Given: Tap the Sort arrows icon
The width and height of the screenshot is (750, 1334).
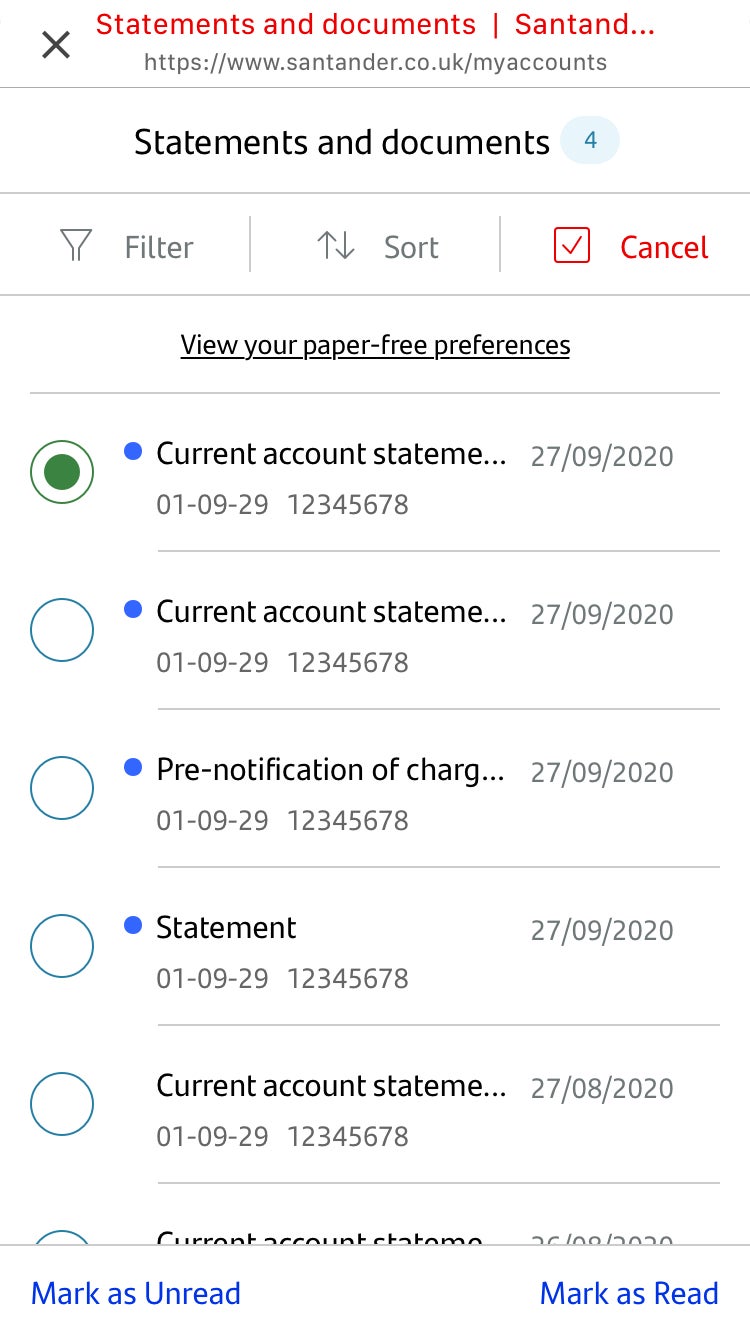Looking at the screenshot, I should coord(336,246).
